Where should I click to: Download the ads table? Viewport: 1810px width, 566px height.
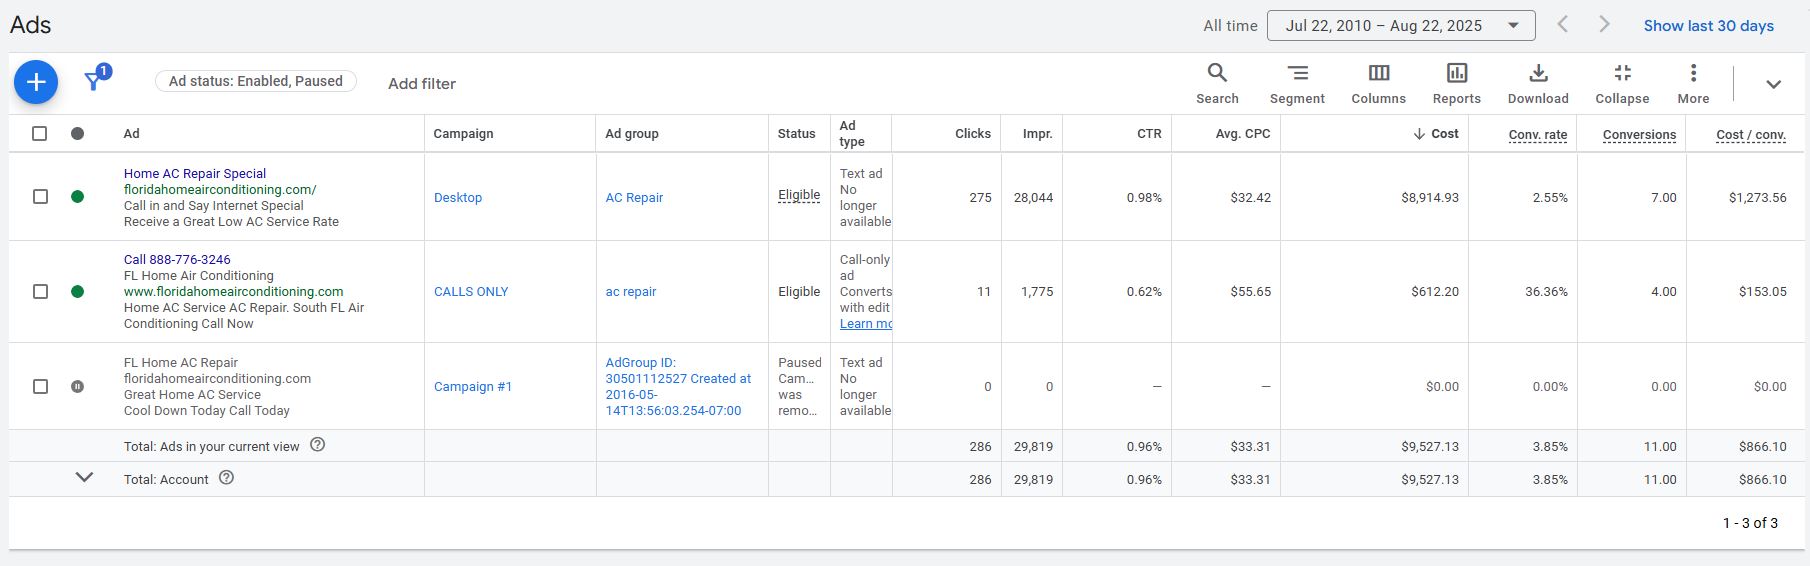(1538, 83)
